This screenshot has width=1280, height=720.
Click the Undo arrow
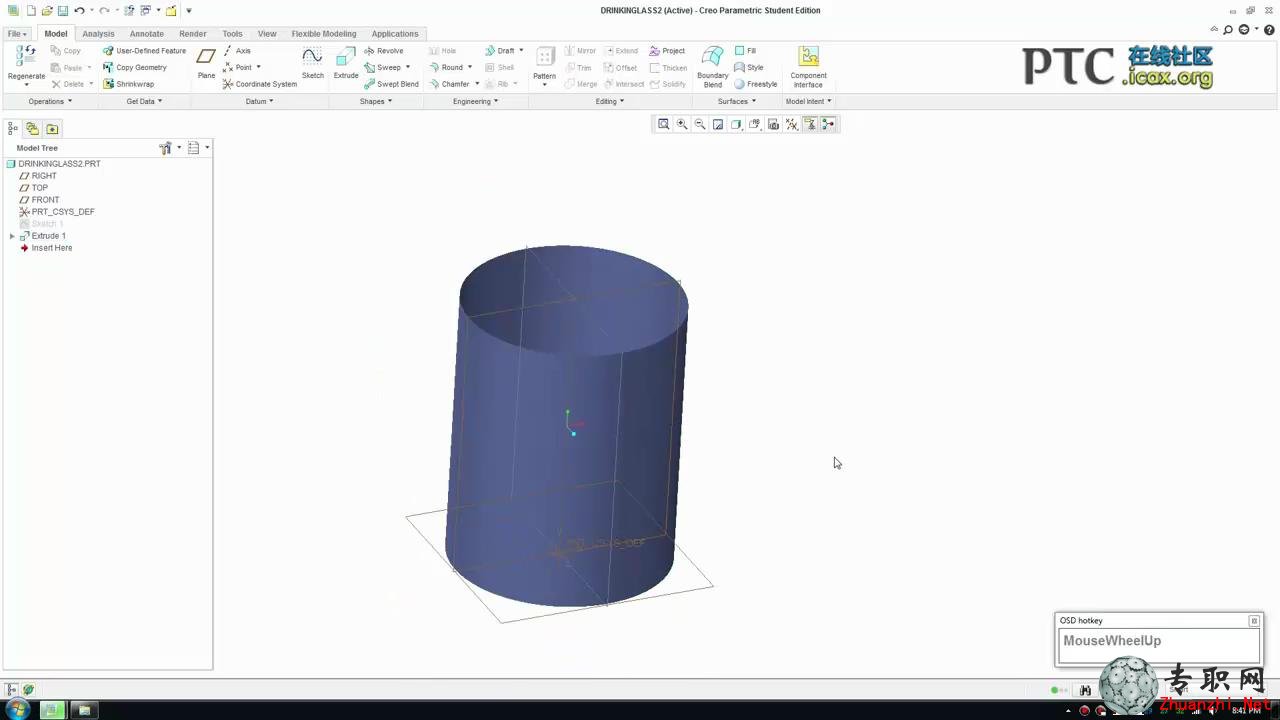(x=79, y=10)
